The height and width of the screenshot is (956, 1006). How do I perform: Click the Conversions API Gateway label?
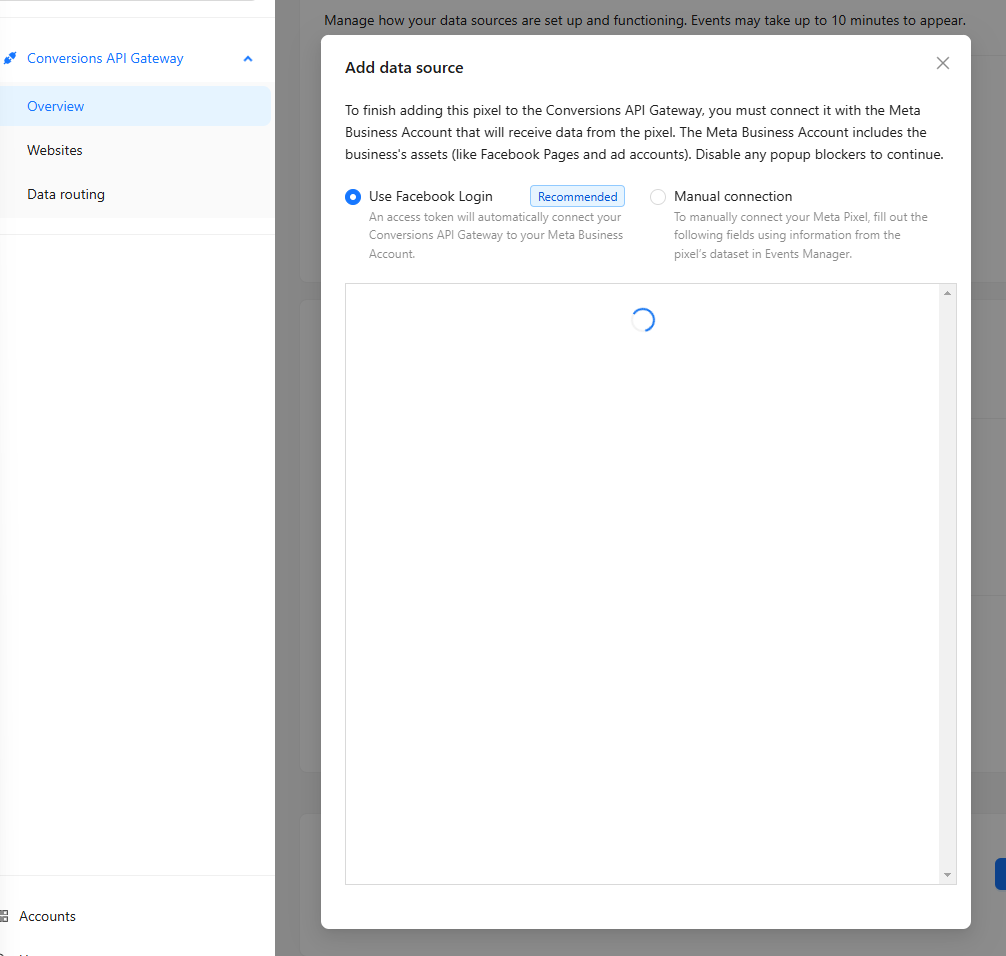pyautogui.click(x=105, y=58)
